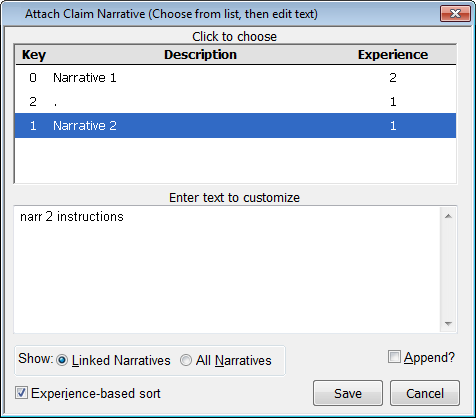The width and height of the screenshot is (476, 418).
Task: Select the All Narratives radio button
Action: pos(186,360)
